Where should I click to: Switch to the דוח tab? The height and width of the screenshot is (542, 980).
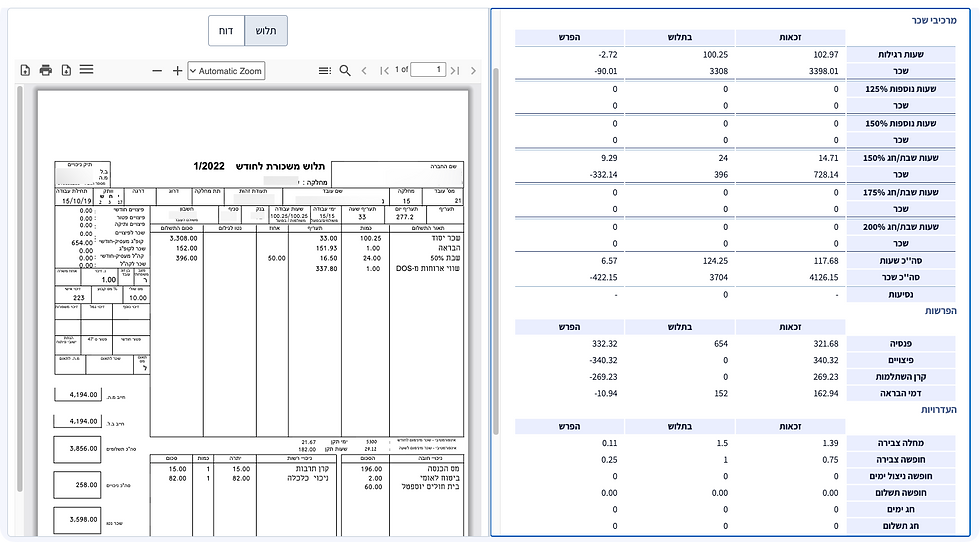[x=226, y=31]
